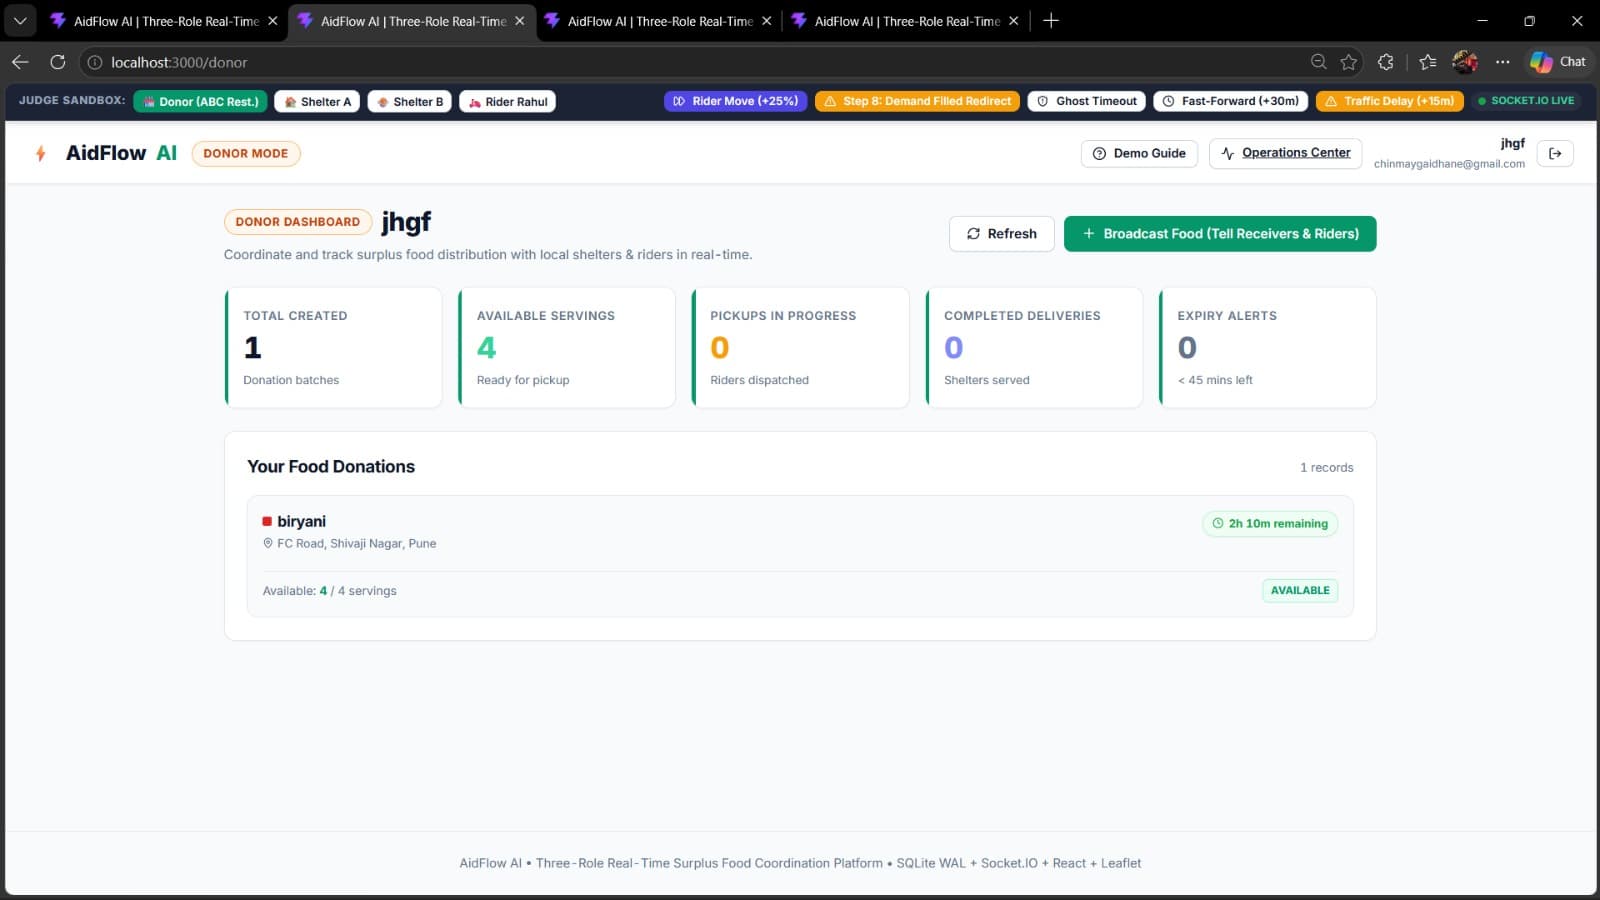The width and height of the screenshot is (1600, 900).
Task: Trigger Traffic Delay (+15m) scenario
Action: click(1390, 101)
